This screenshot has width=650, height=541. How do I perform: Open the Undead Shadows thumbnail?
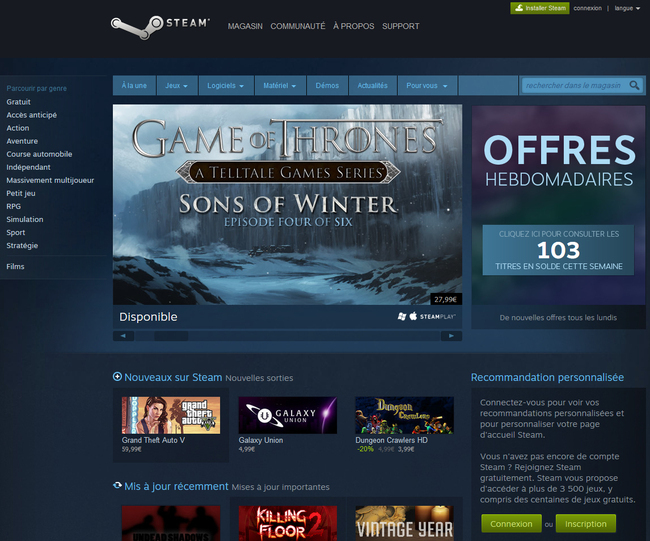[171, 523]
